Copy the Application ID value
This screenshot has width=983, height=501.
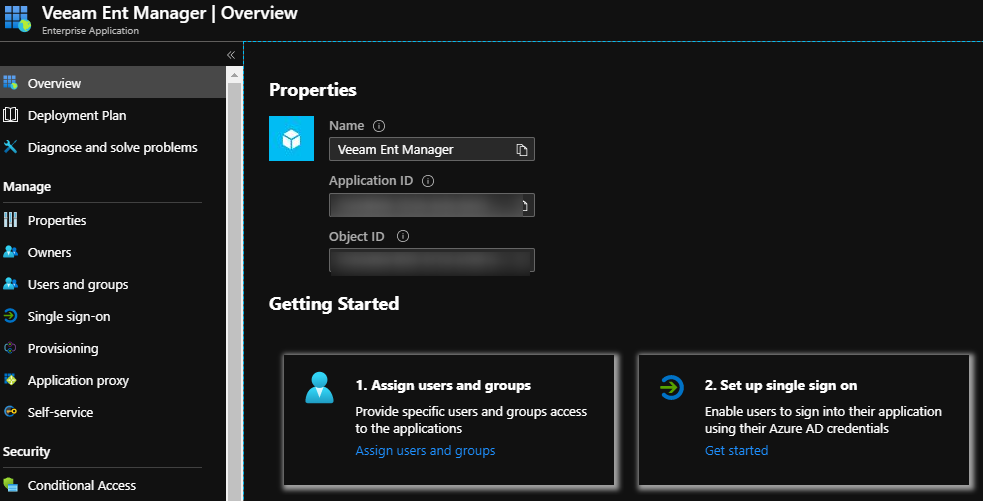[523, 206]
